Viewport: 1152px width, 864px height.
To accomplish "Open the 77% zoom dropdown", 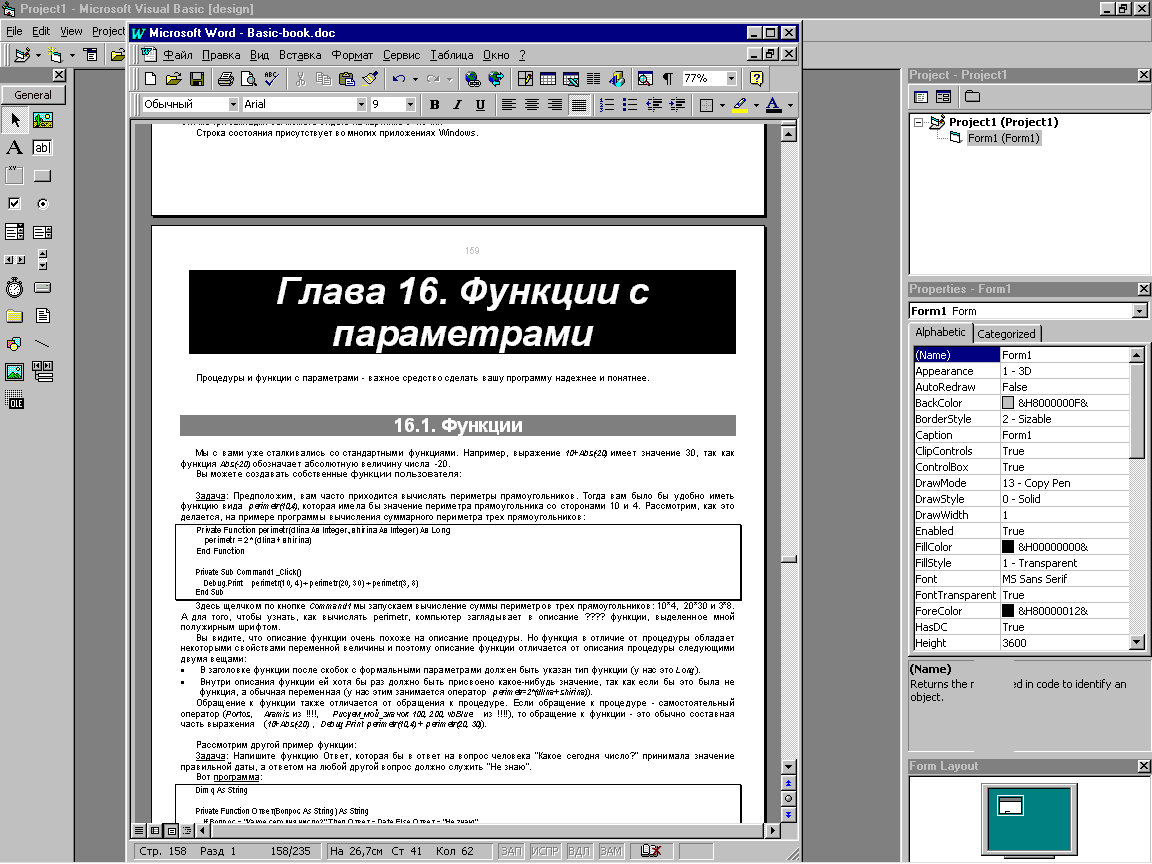I will [x=731, y=79].
